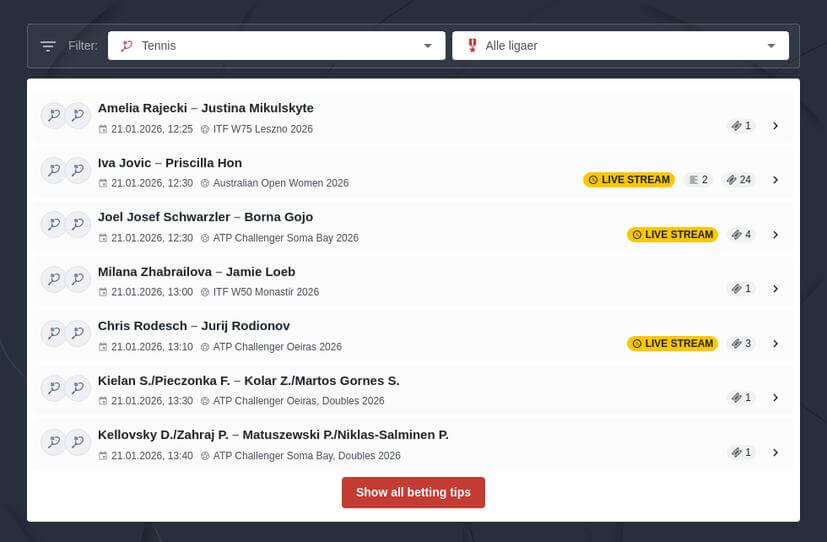Click tips count icon for Iva Jovic match

click(x=732, y=180)
